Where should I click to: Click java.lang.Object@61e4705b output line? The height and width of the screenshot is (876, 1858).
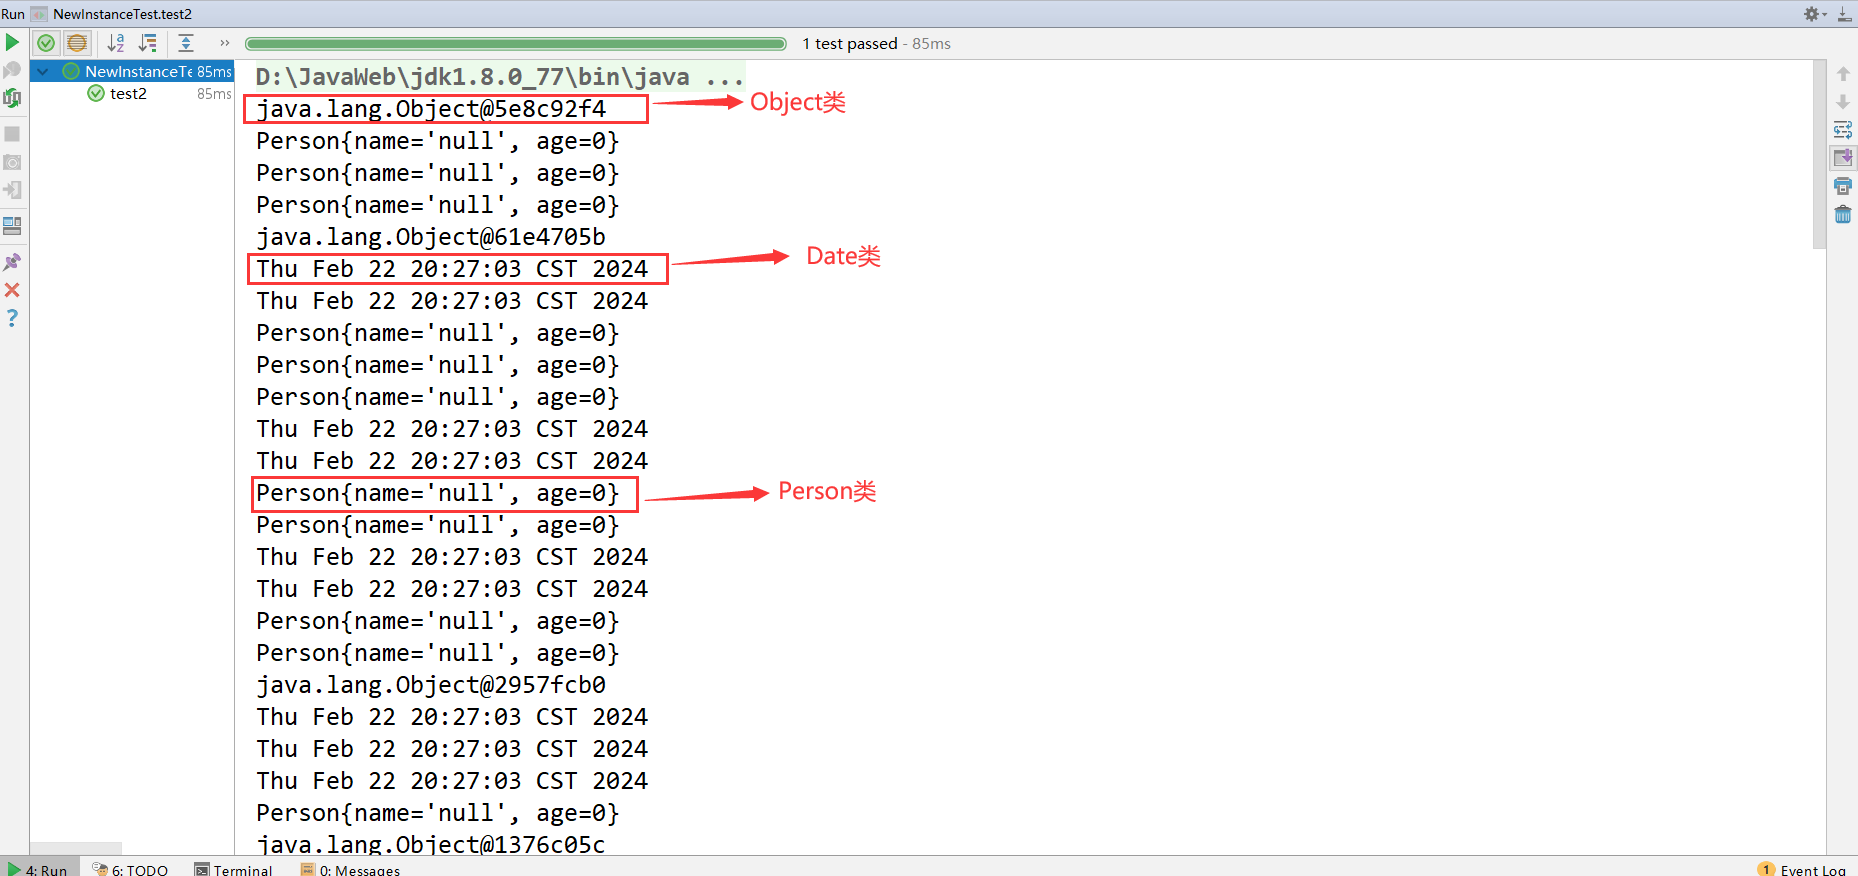click(x=431, y=237)
